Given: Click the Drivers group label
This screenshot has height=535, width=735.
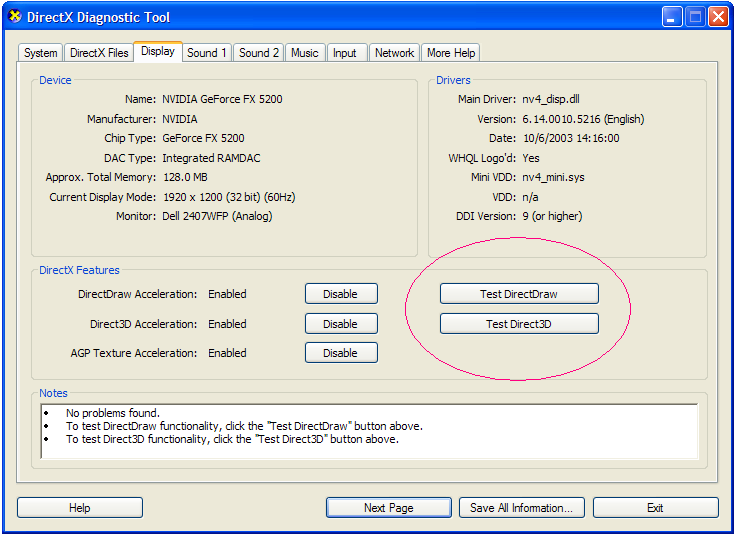Looking at the screenshot, I should 453,80.
